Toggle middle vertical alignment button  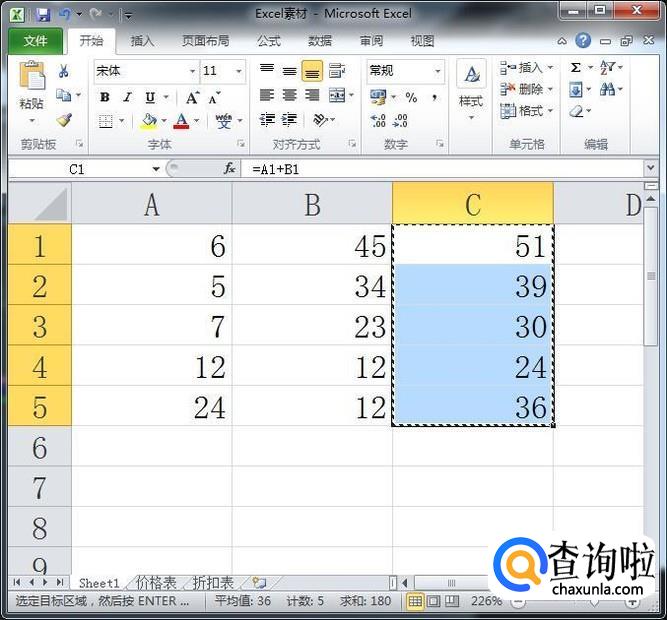point(289,71)
